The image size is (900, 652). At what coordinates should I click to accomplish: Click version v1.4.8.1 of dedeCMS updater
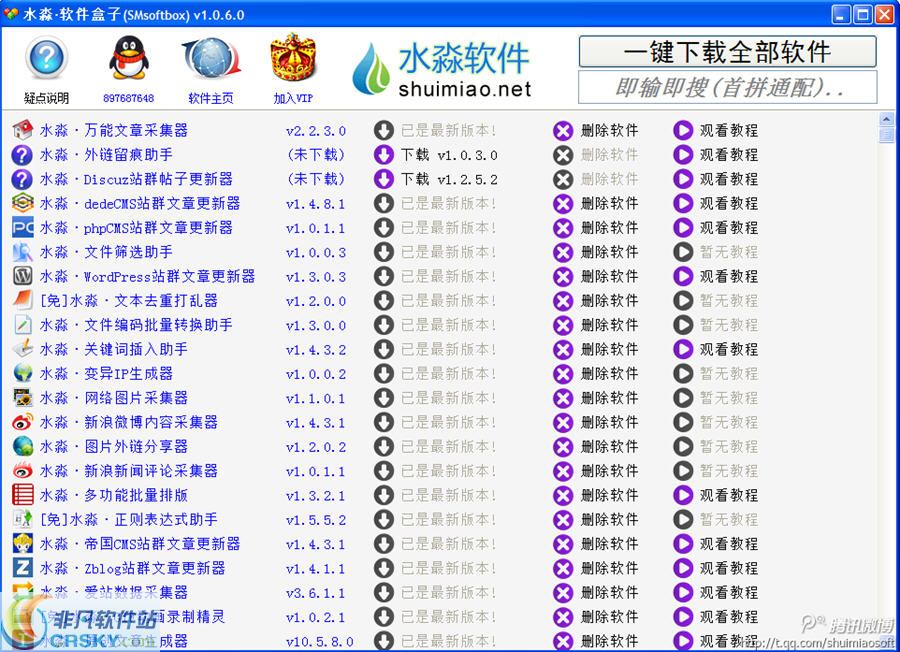[x=316, y=204]
